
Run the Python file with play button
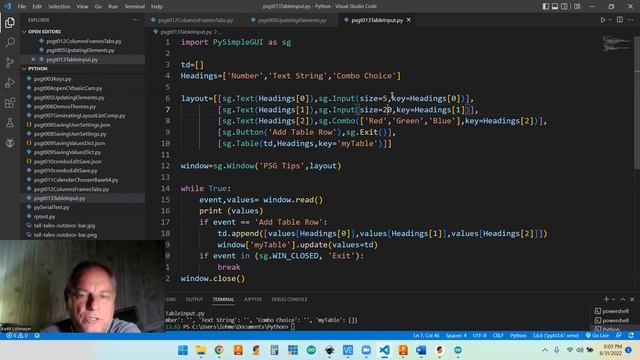coord(602,20)
